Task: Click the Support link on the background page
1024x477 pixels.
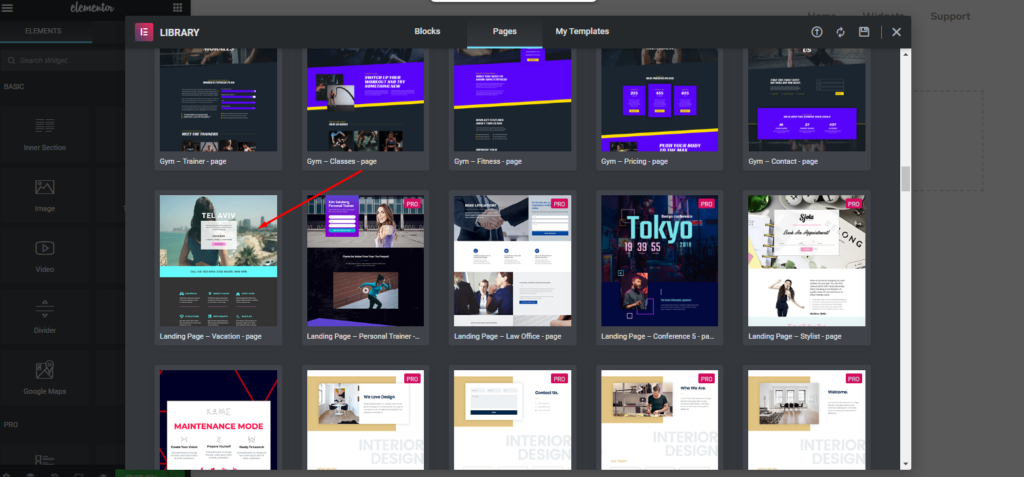Action: tap(950, 16)
